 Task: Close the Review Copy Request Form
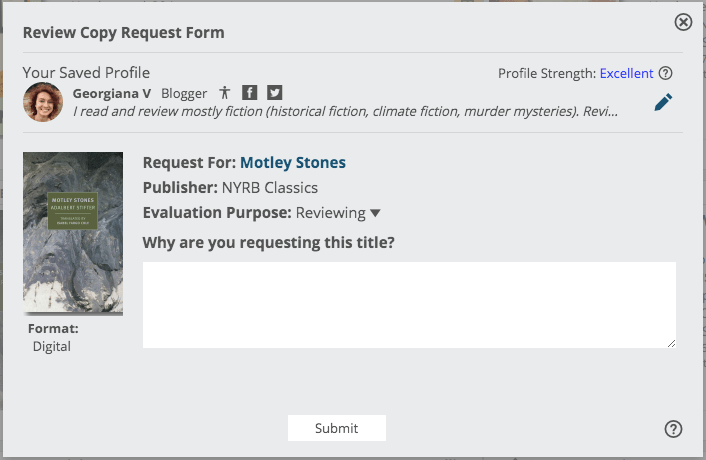coord(683,22)
